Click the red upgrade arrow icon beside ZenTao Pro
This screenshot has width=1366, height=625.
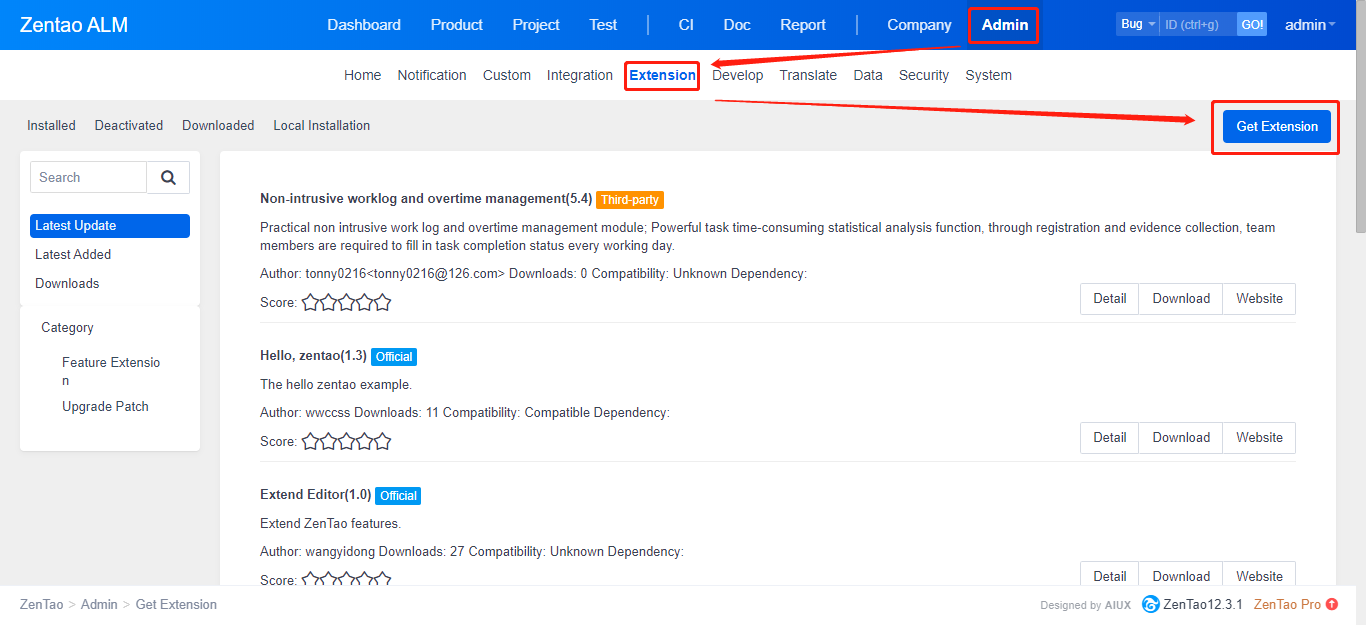pos(1332,604)
